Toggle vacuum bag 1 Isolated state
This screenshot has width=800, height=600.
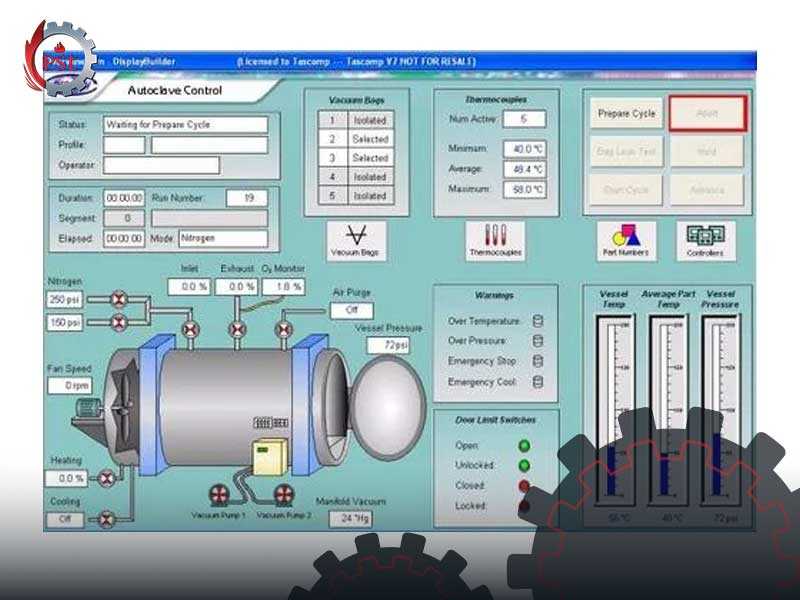pyautogui.click(x=369, y=120)
